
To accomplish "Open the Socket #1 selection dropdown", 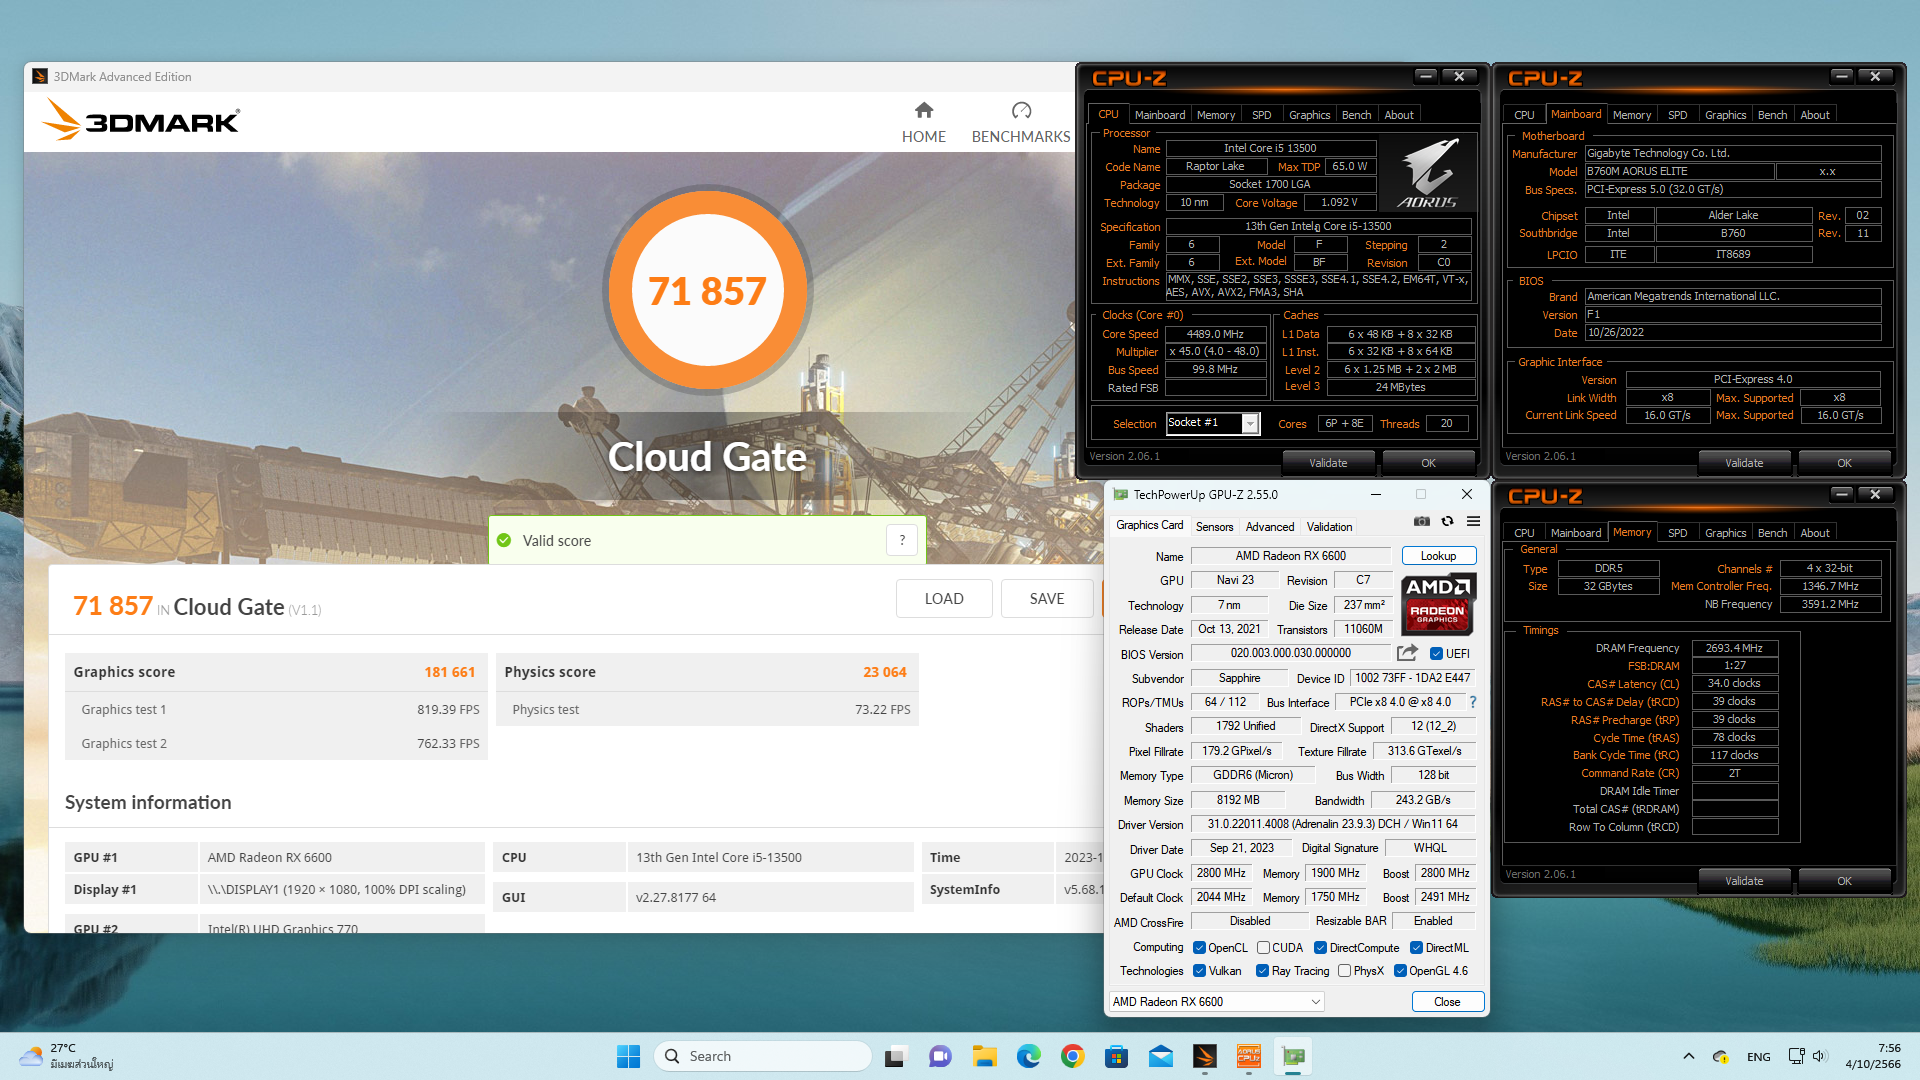I will [1213, 423].
